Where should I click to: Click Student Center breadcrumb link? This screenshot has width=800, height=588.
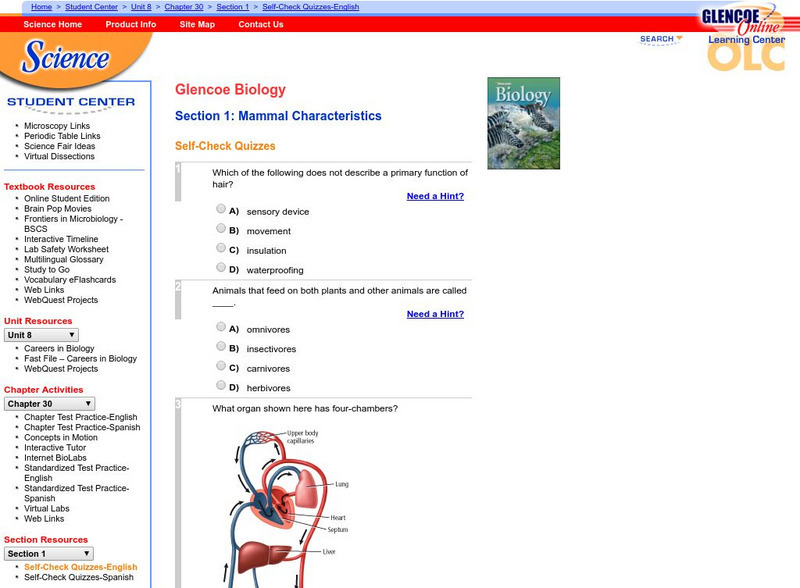[x=91, y=7]
